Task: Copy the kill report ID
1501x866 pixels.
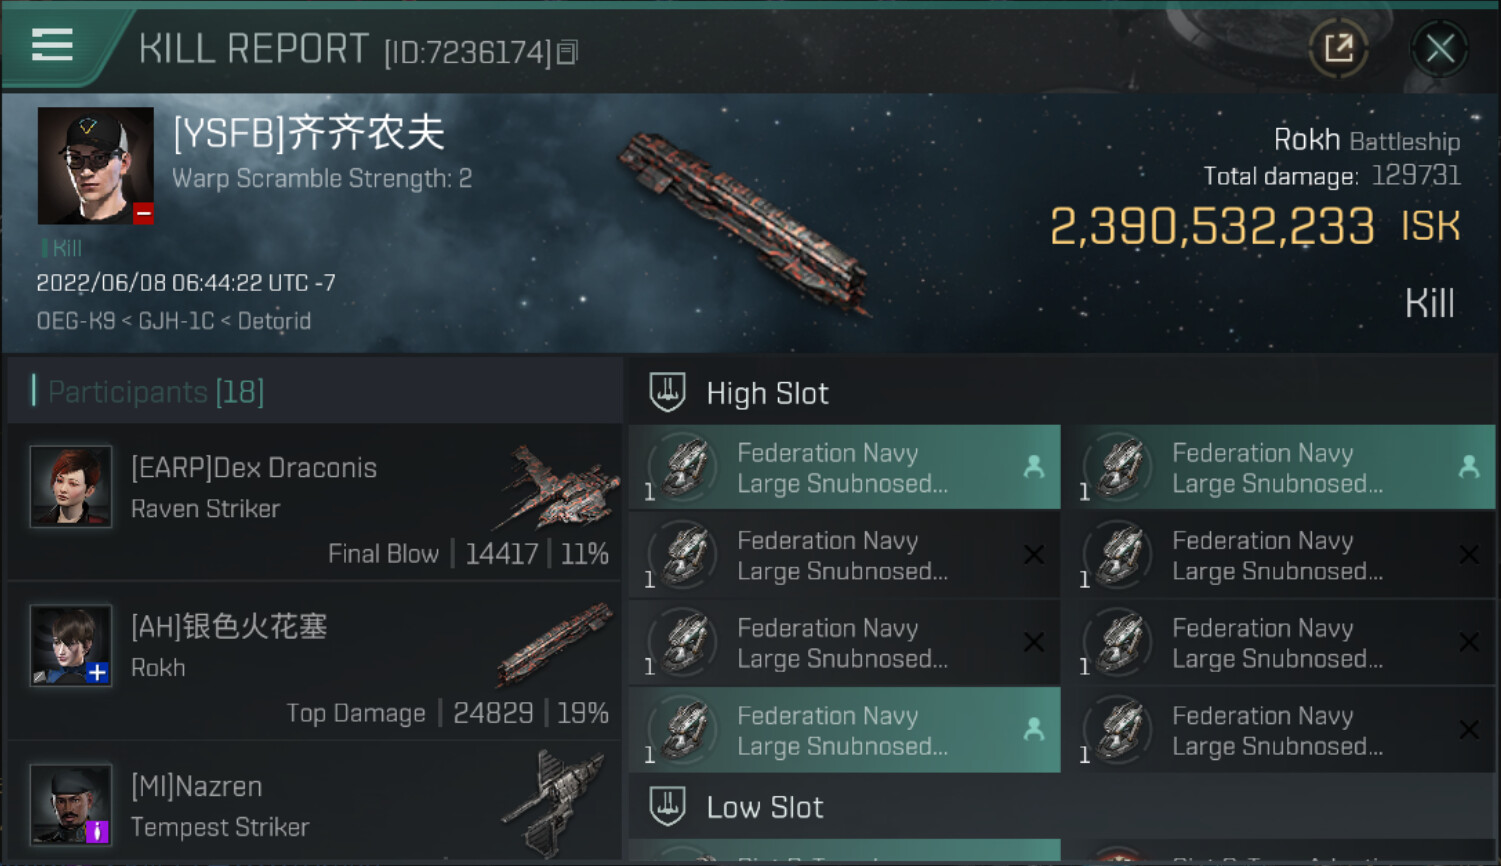Action: [x=567, y=52]
